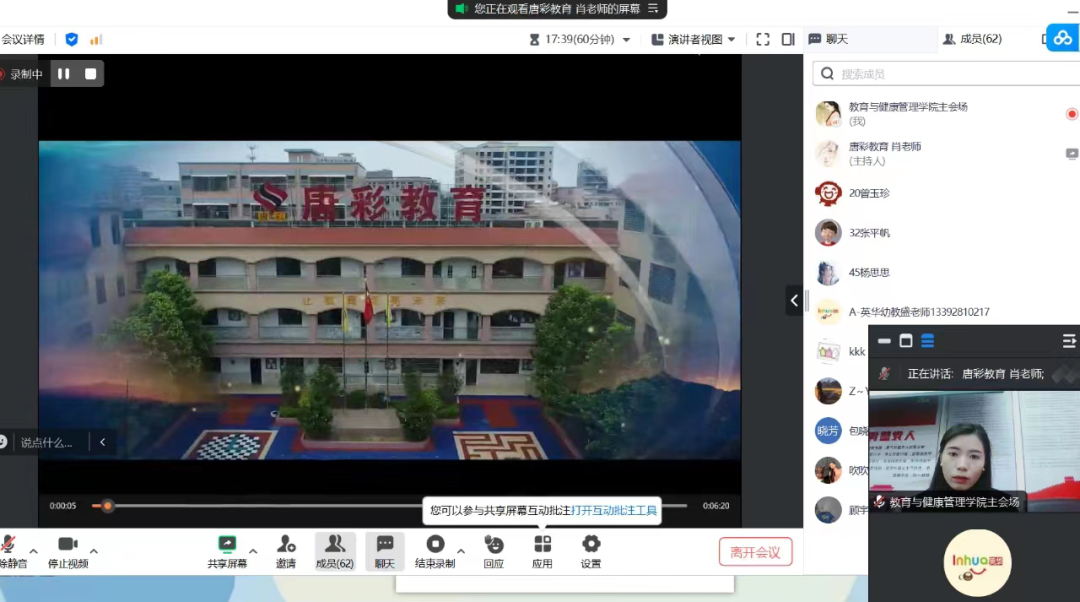Viewport: 1080px width, 602px height.
Task: Switch to the 聊天 tab in side panel
Action: pos(829,39)
